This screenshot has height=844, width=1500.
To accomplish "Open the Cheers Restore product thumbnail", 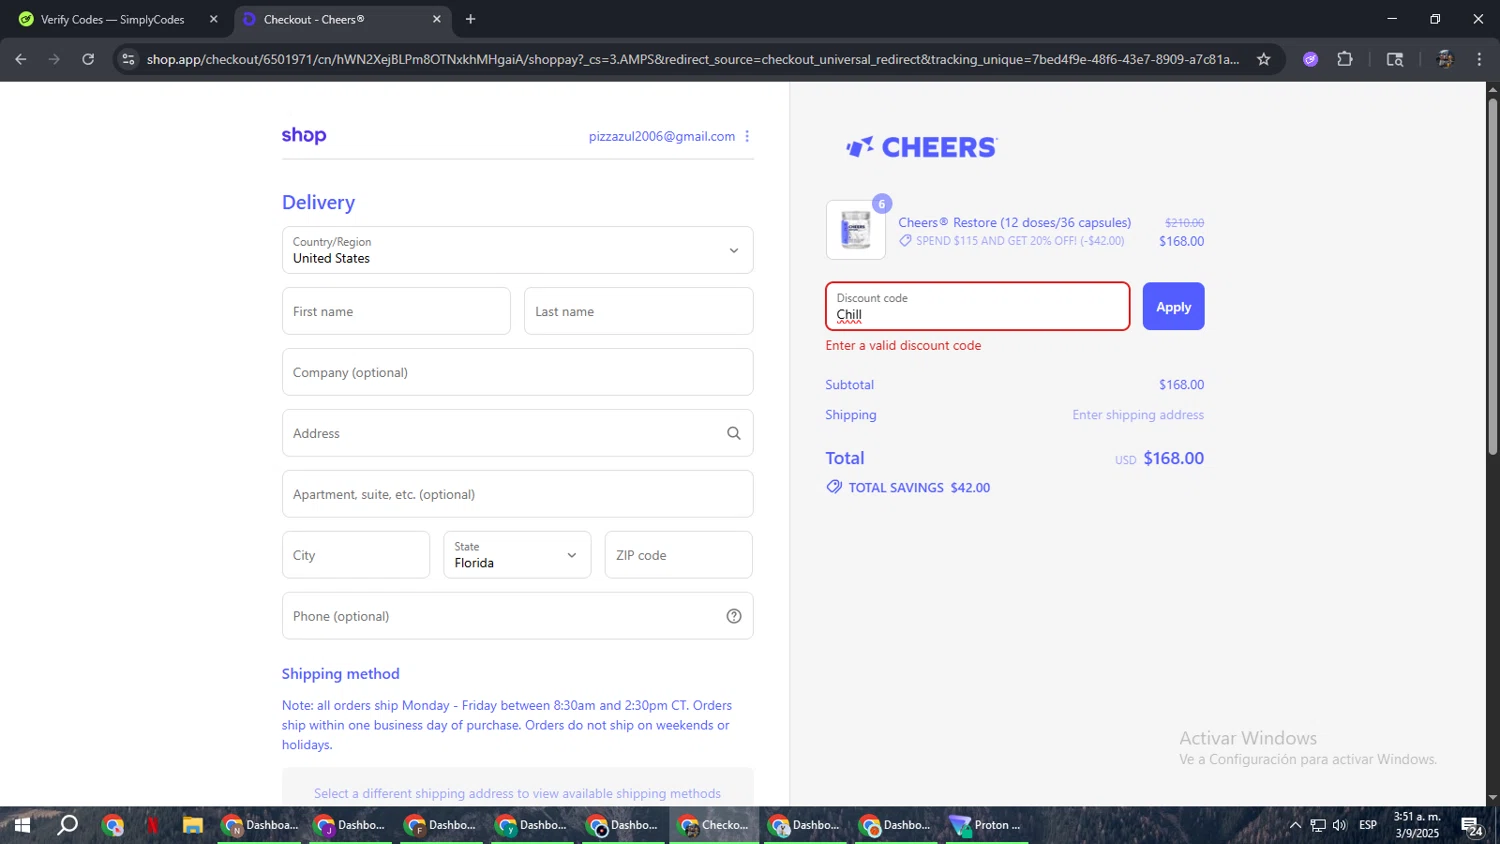I will (855, 230).
